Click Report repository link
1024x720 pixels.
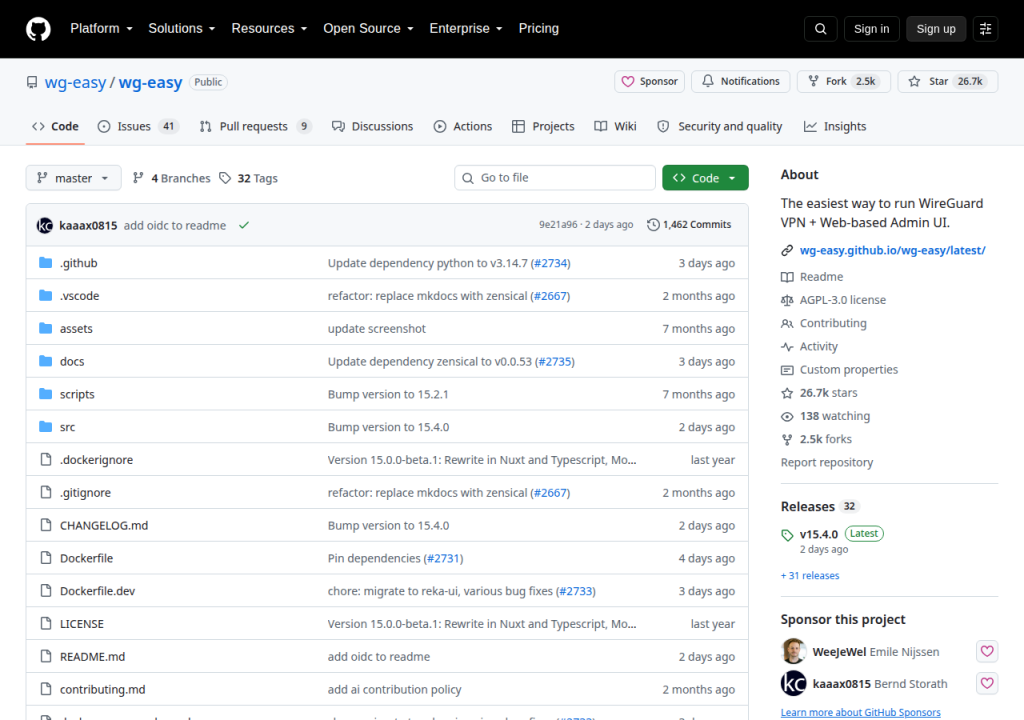(827, 462)
